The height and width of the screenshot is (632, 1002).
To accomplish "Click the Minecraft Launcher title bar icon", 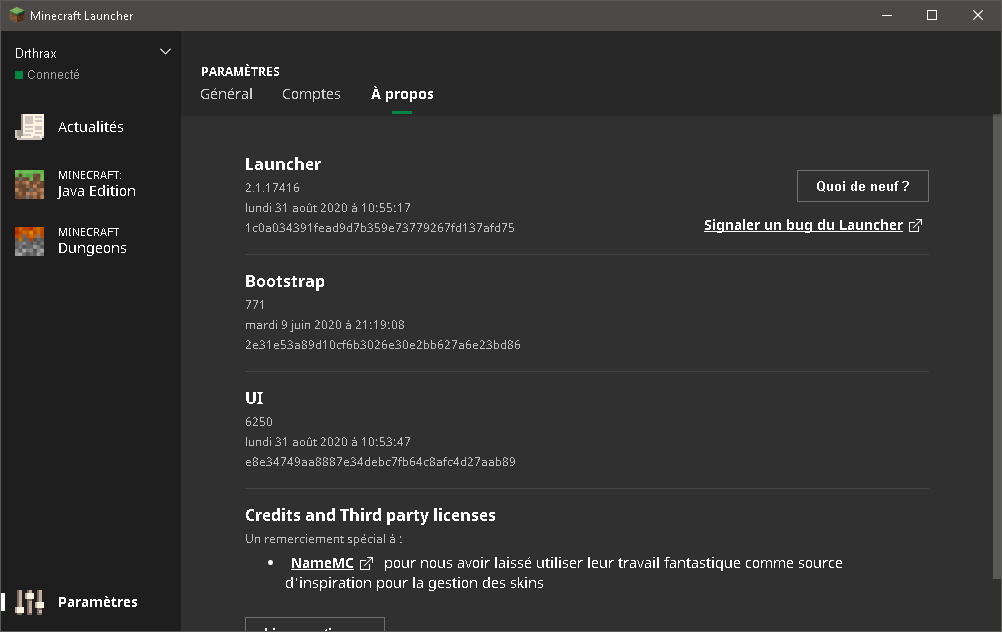I will coord(17,15).
